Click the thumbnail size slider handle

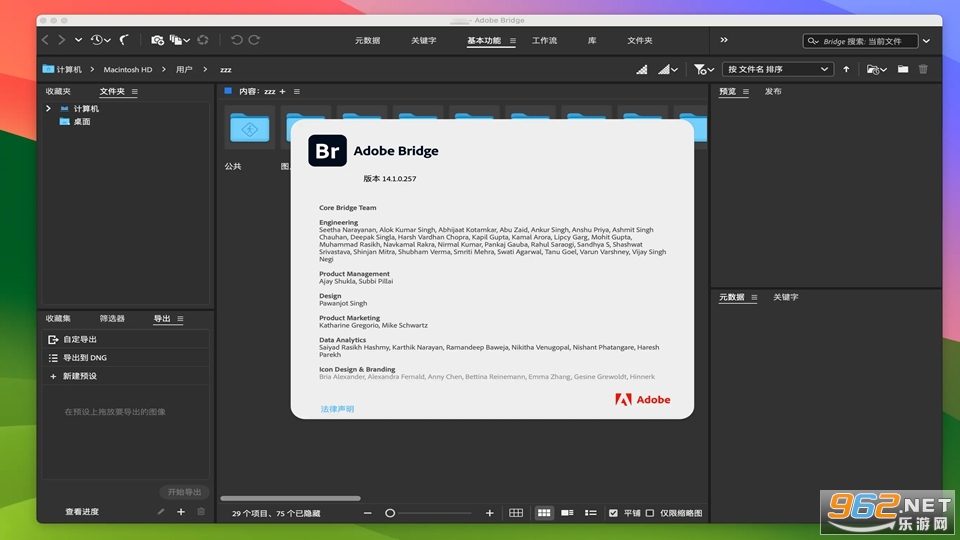(x=390, y=513)
